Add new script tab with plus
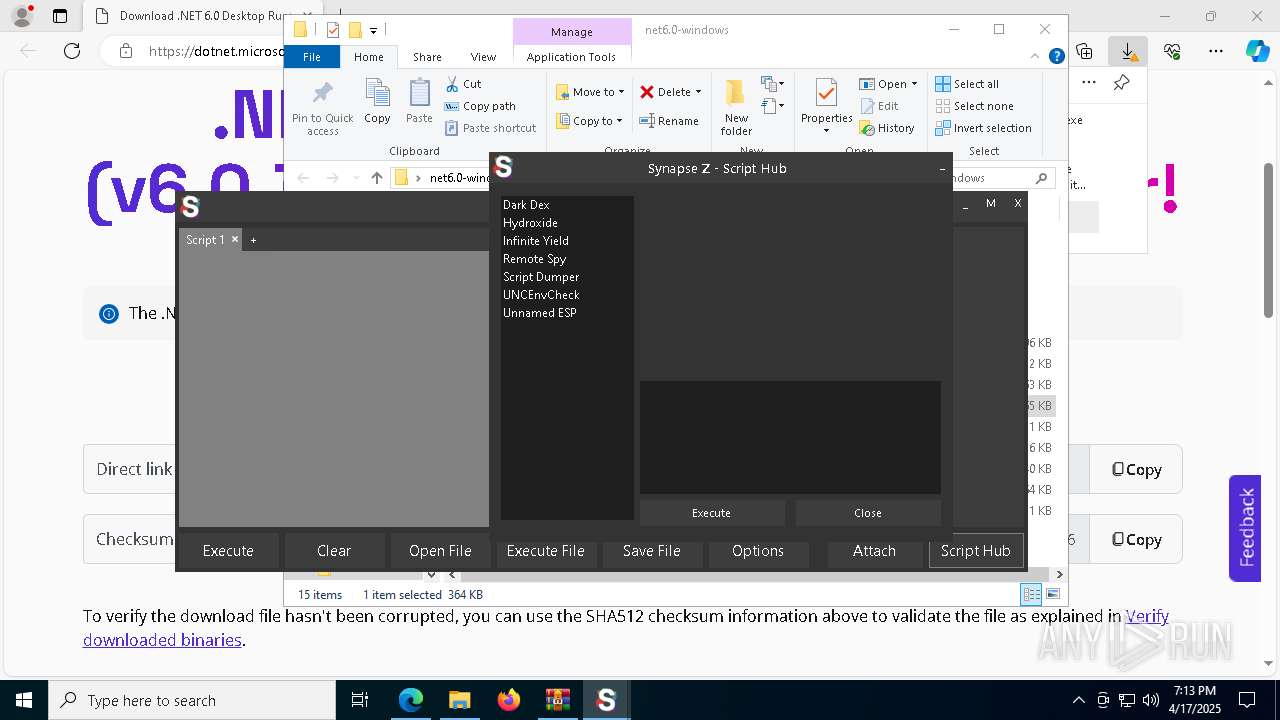Image resolution: width=1280 pixels, height=720 pixels. 253,240
